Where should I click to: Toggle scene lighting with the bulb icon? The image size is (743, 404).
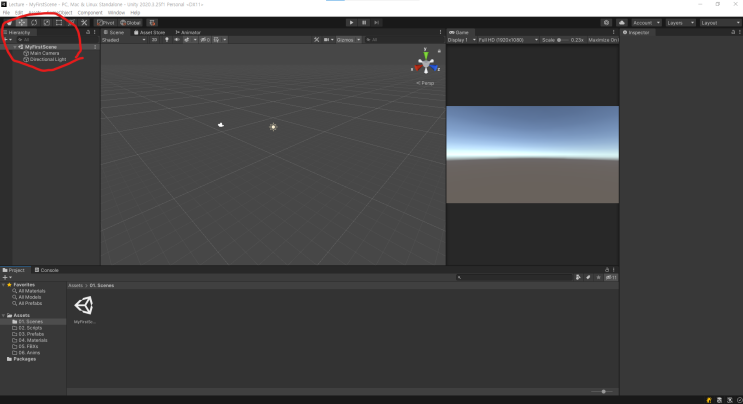pyautogui.click(x=167, y=40)
